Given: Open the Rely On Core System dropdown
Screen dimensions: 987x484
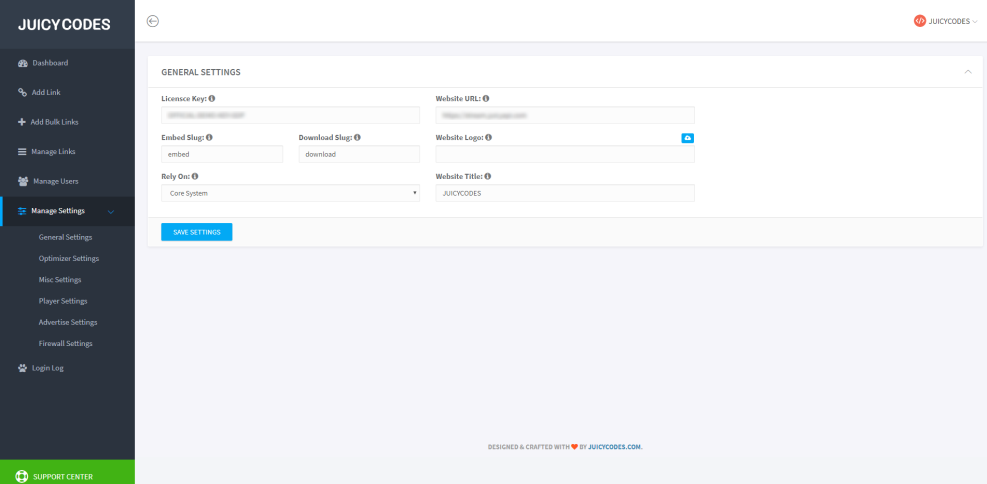Looking at the screenshot, I should click(x=290, y=193).
